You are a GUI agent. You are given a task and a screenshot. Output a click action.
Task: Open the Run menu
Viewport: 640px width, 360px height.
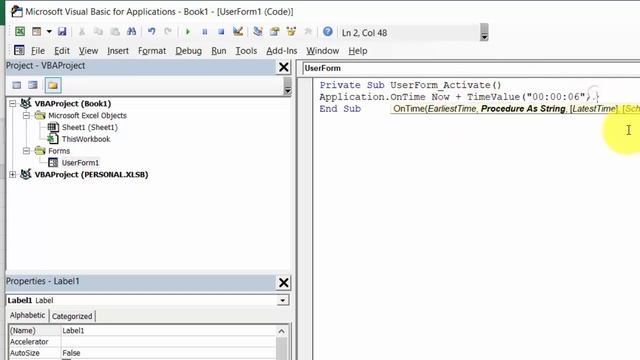tap(219, 51)
